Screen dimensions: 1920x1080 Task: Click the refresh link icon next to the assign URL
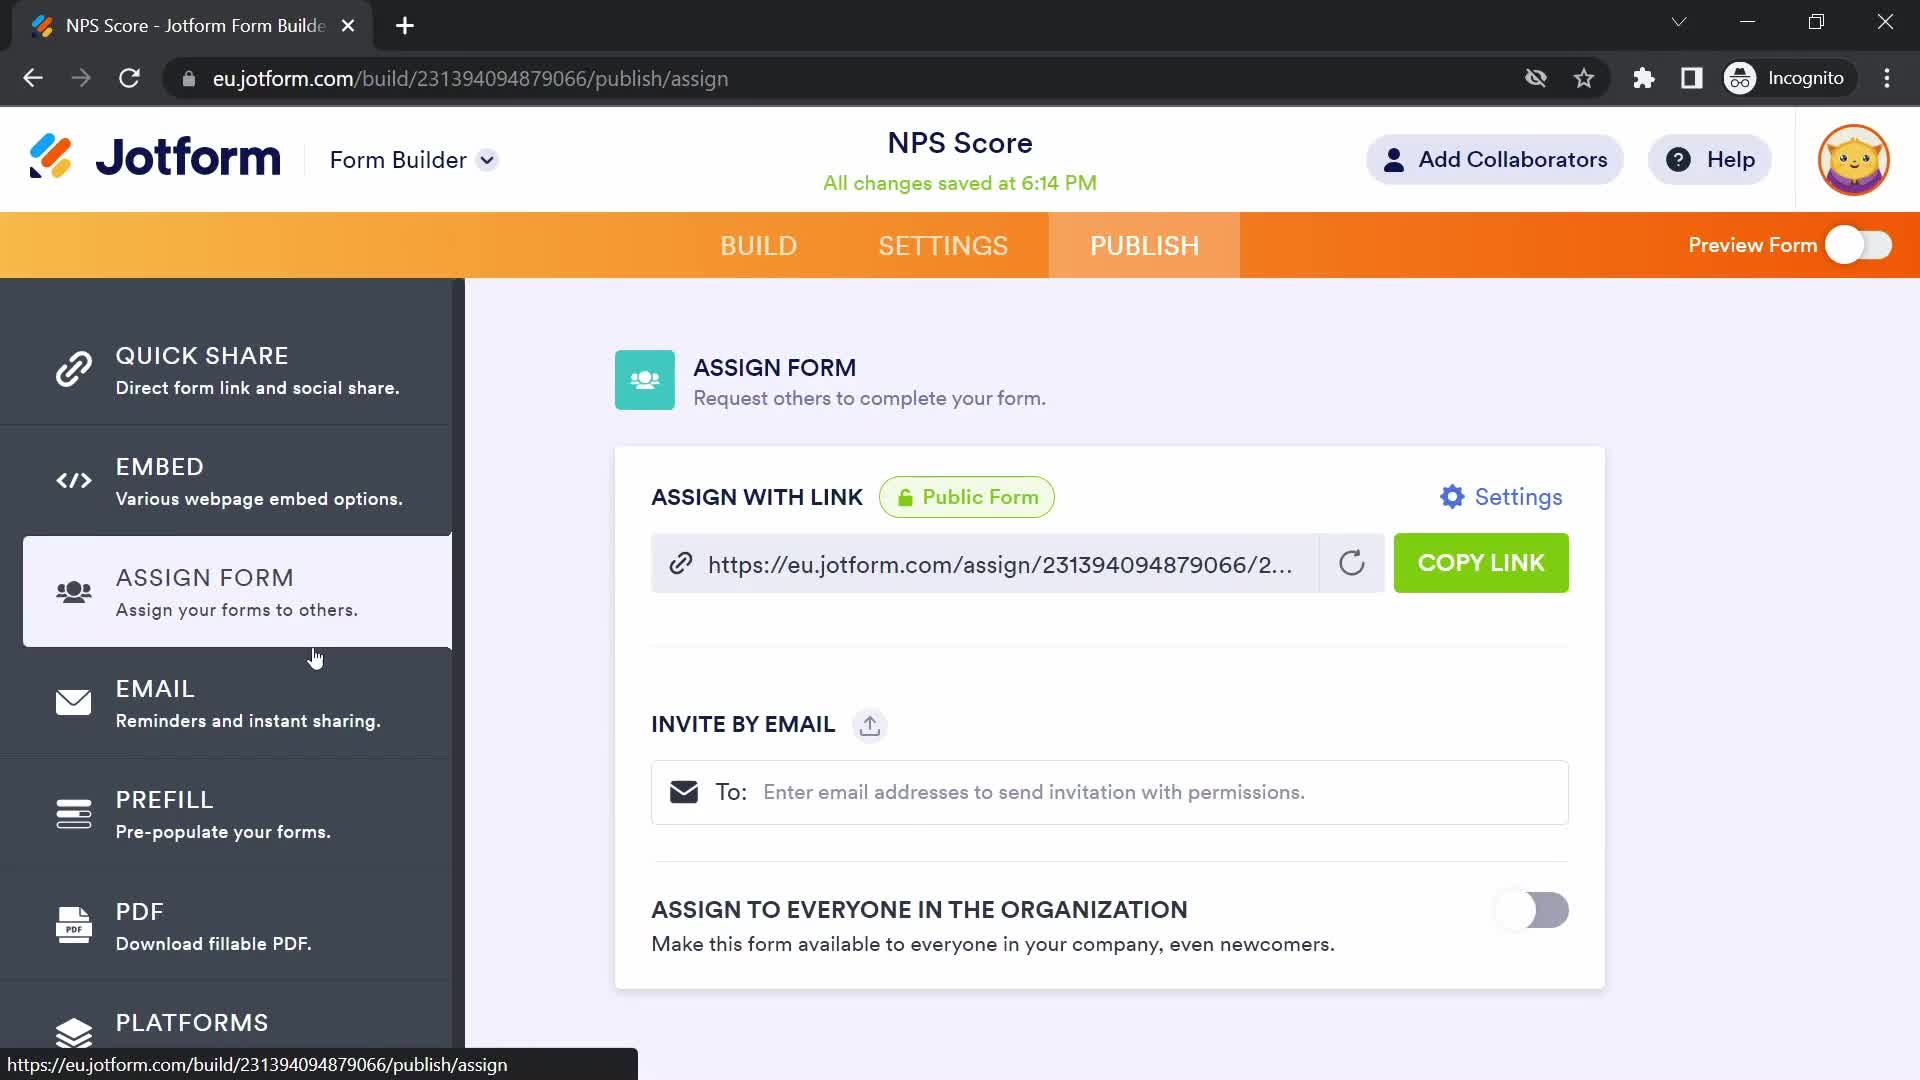click(1352, 563)
